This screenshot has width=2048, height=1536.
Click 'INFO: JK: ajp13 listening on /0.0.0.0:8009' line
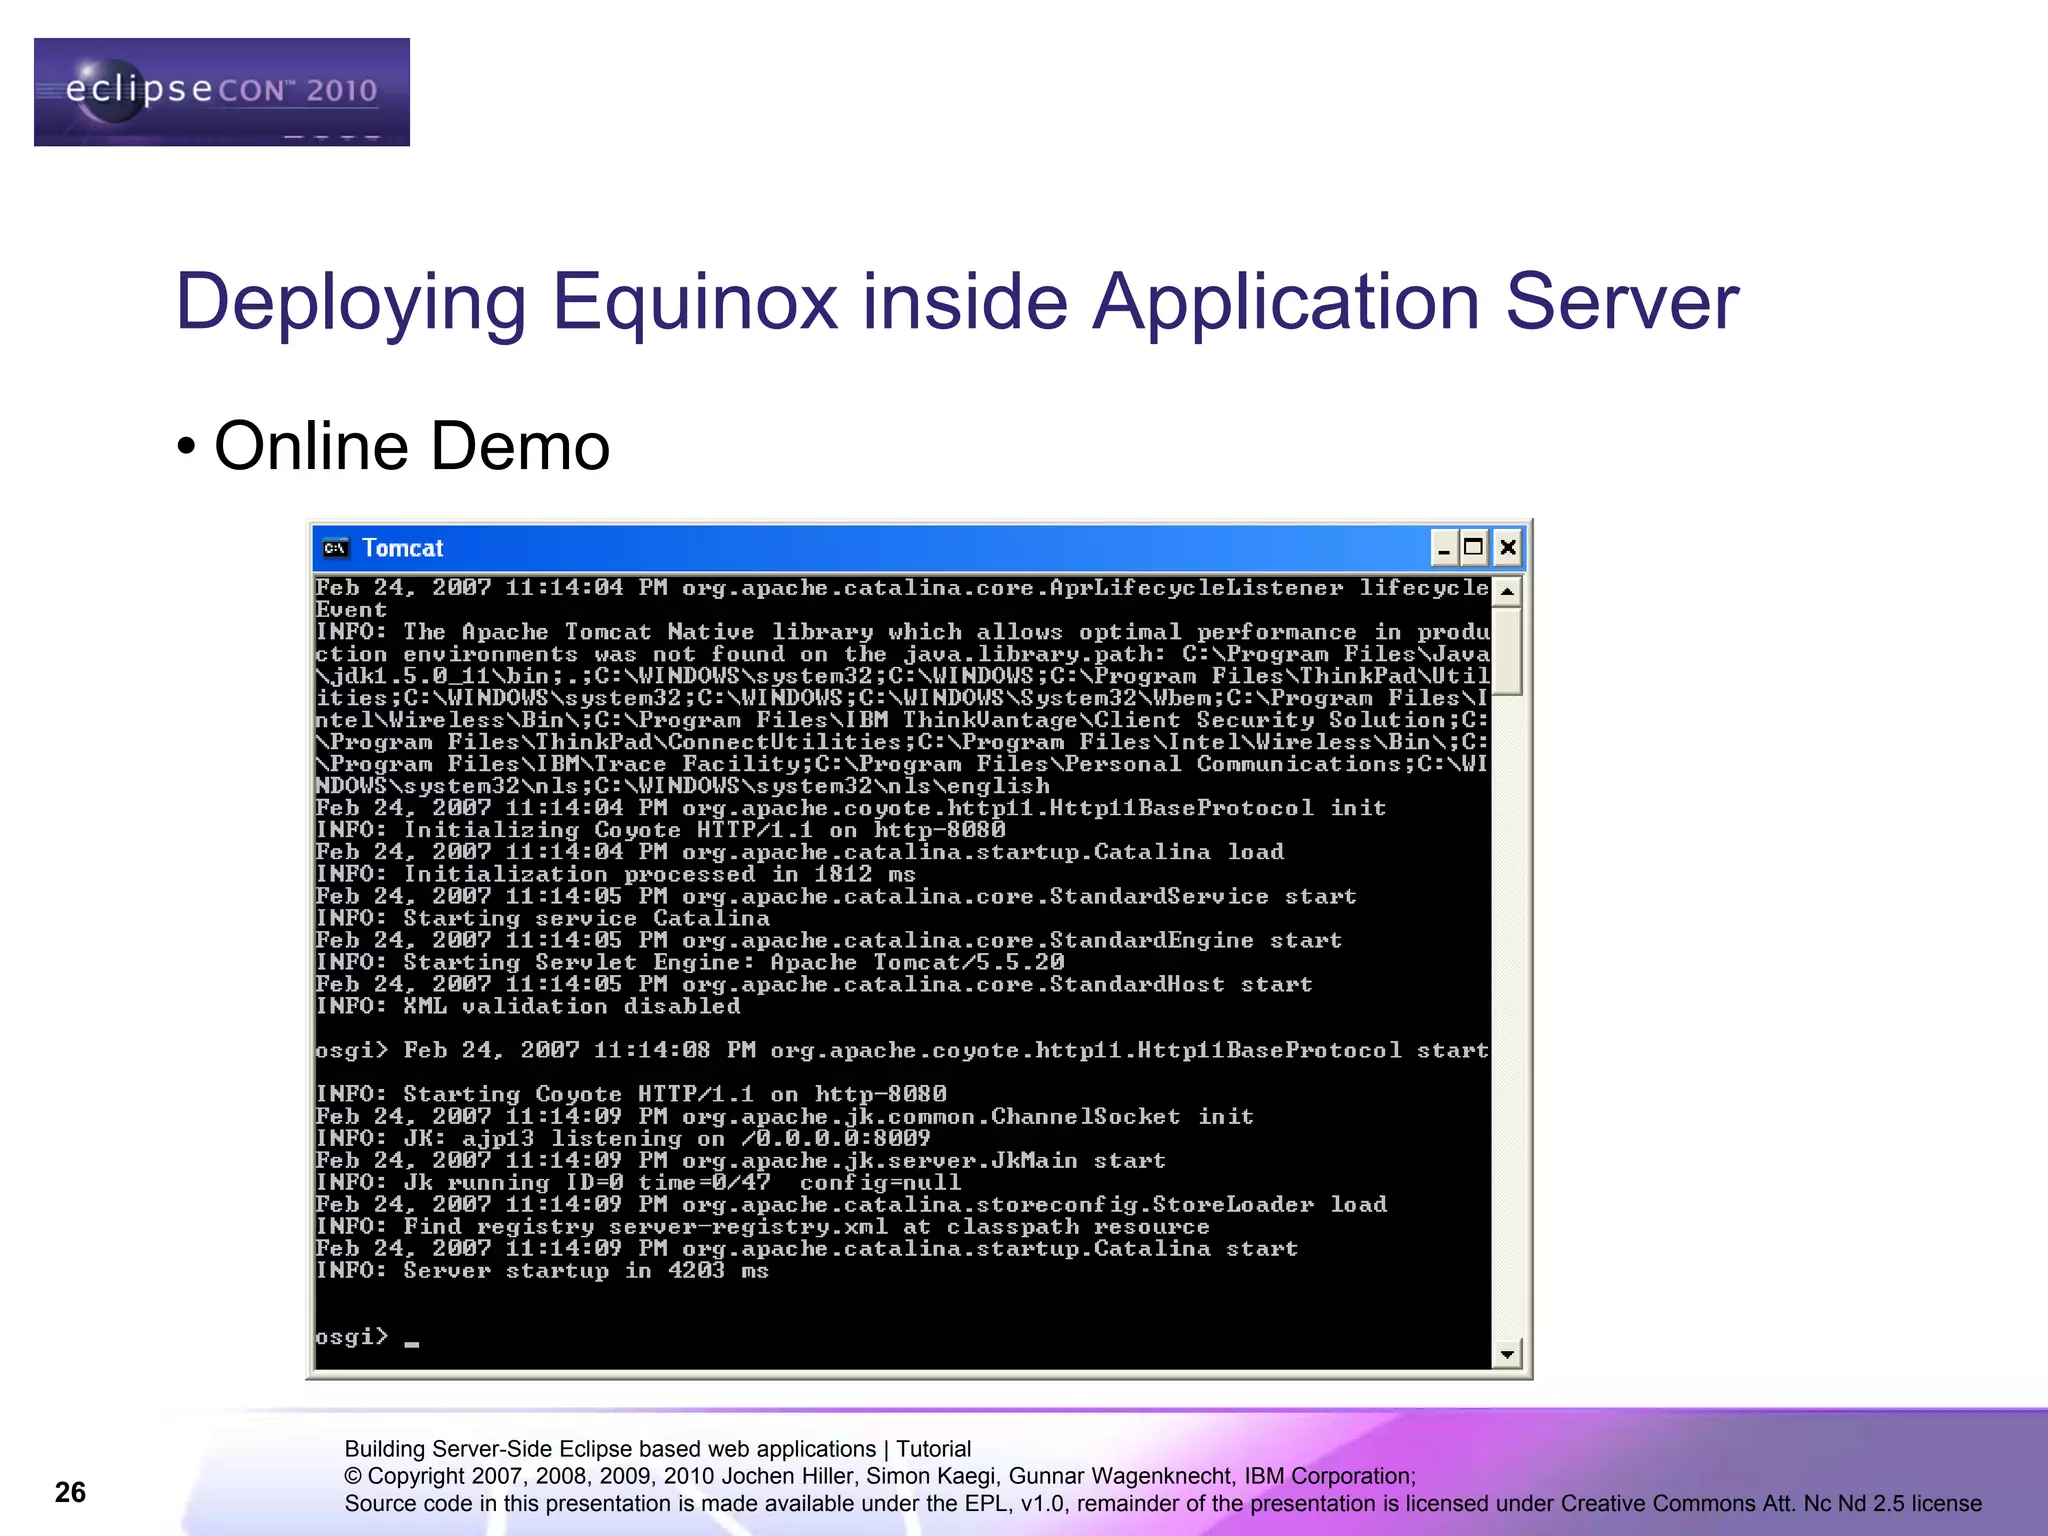point(623,1138)
